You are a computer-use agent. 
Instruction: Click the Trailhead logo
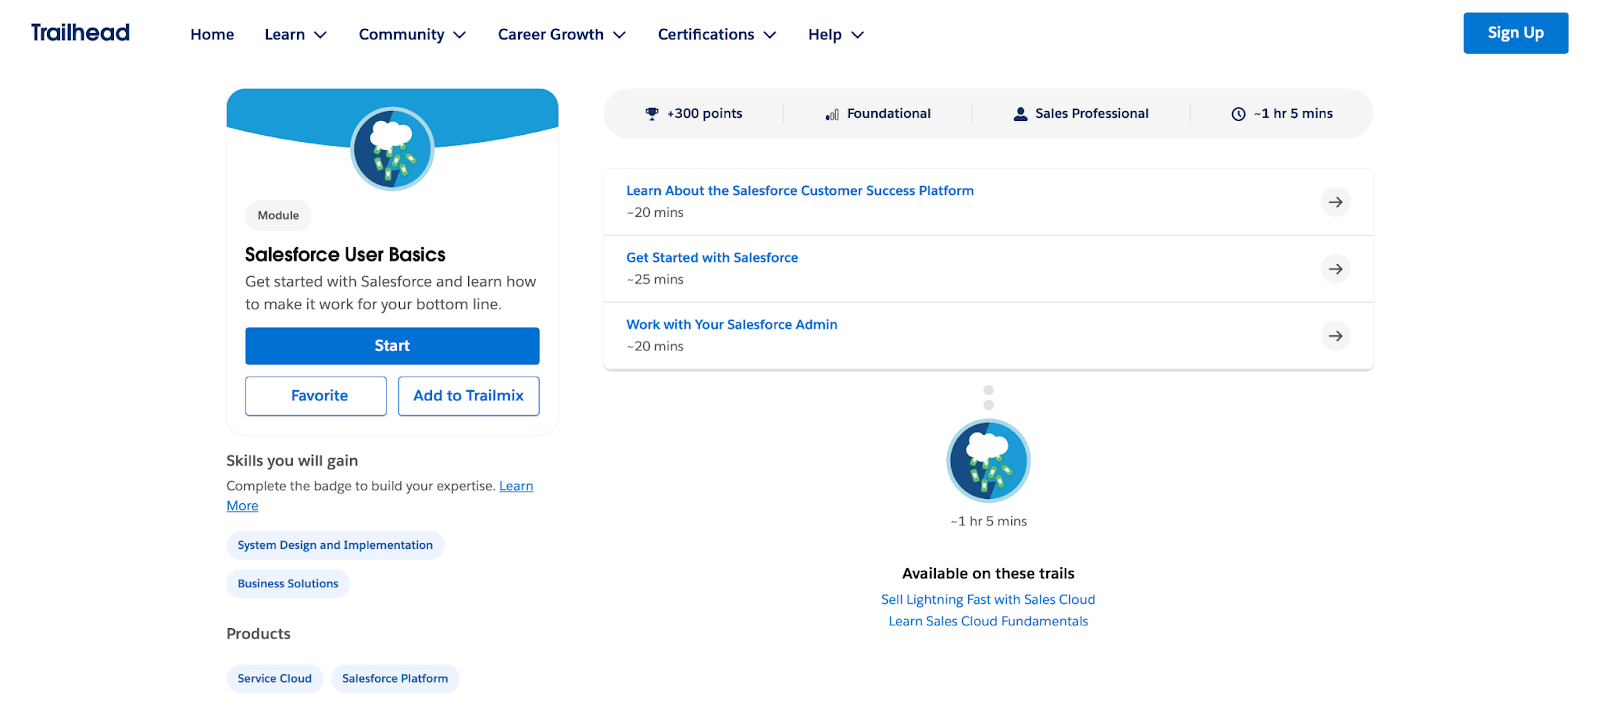(x=80, y=33)
